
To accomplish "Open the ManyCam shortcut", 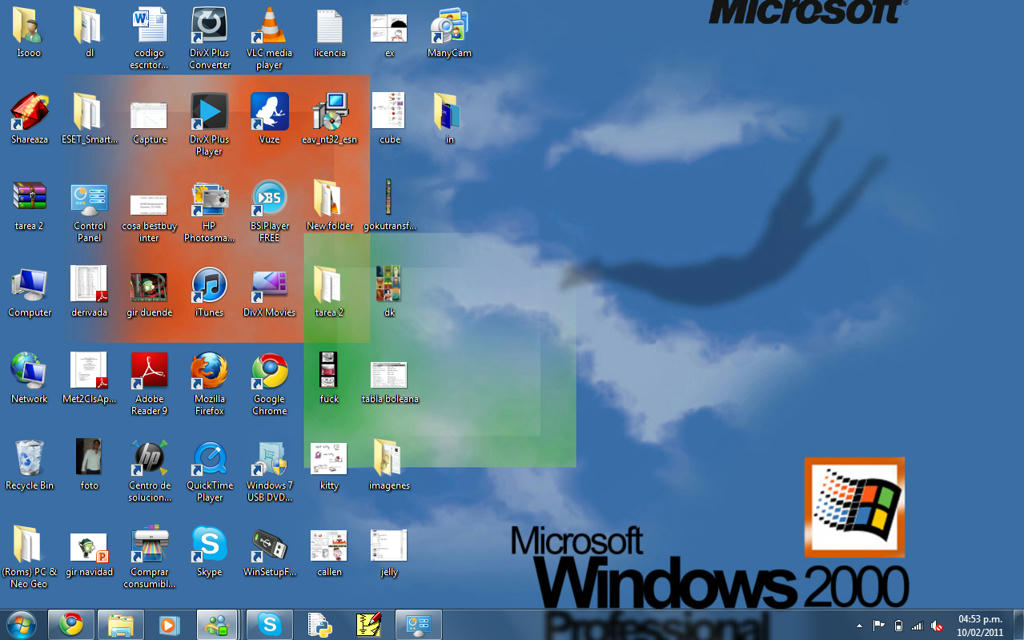I will (x=449, y=28).
